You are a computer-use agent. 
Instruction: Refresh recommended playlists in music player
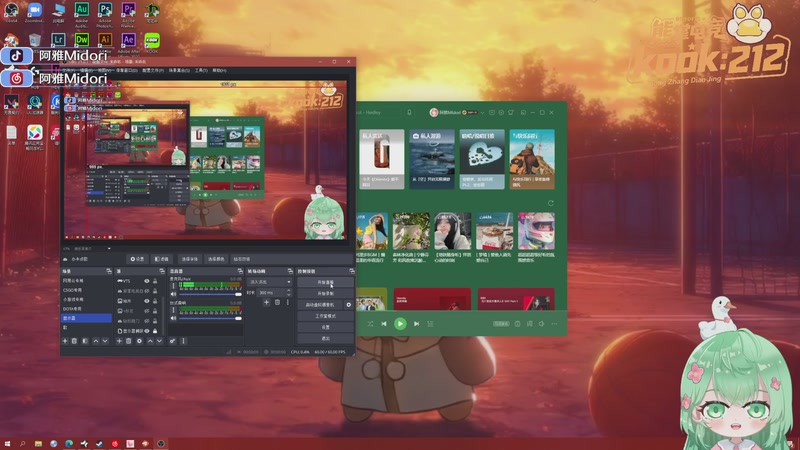pyautogui.click(x=551, y=203)
